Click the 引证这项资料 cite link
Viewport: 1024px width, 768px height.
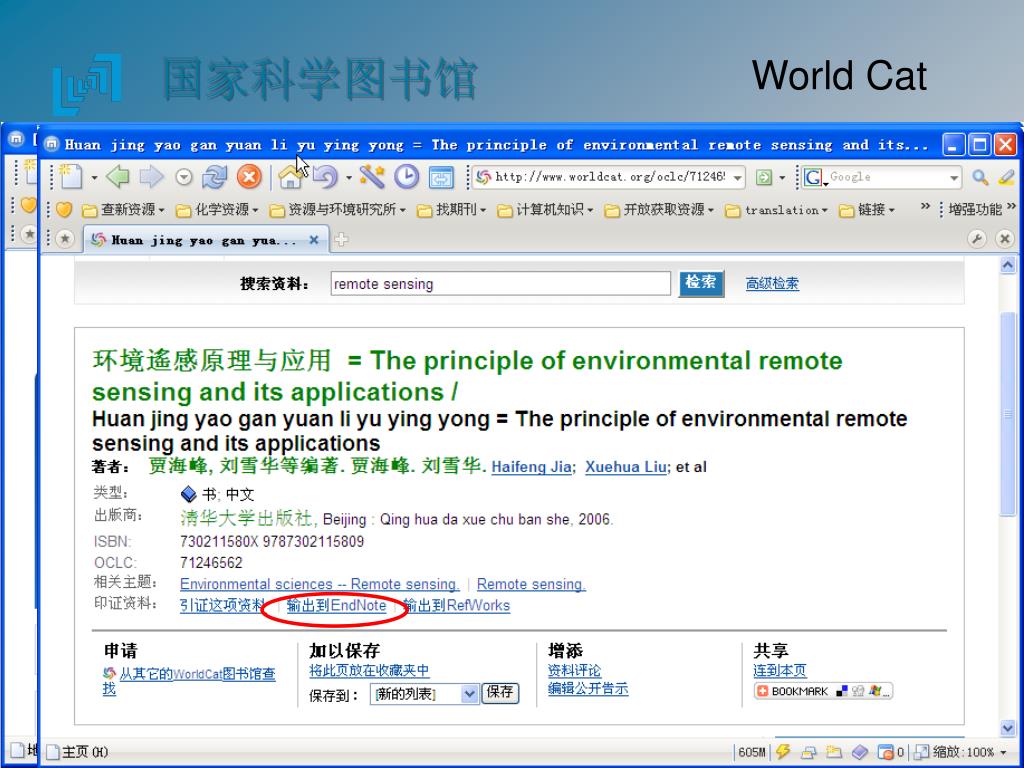point(223,605)
